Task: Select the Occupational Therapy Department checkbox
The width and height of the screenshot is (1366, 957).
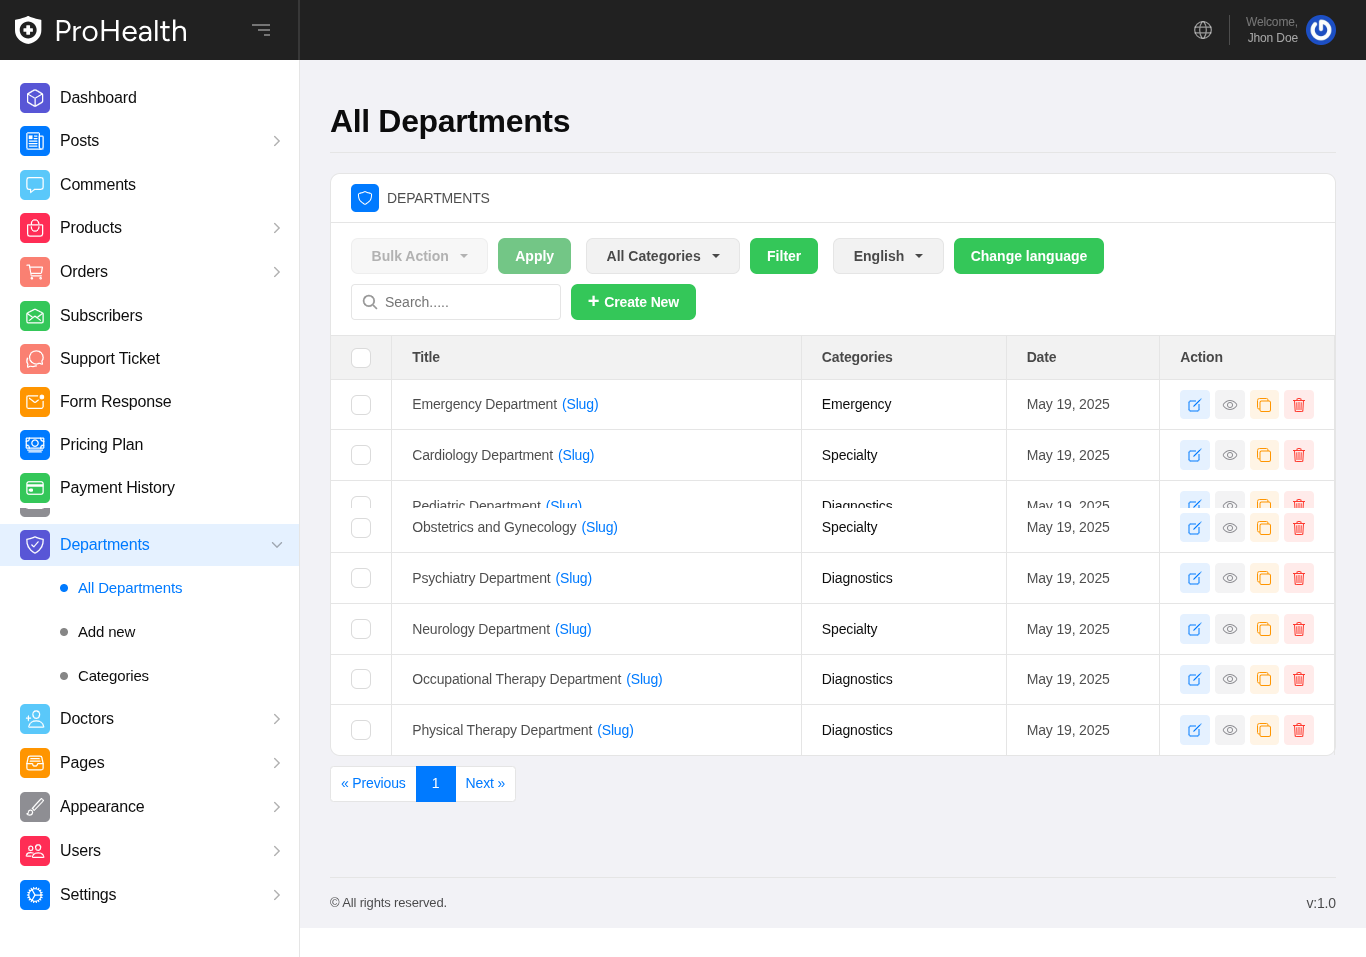Action: coord(361,679)
